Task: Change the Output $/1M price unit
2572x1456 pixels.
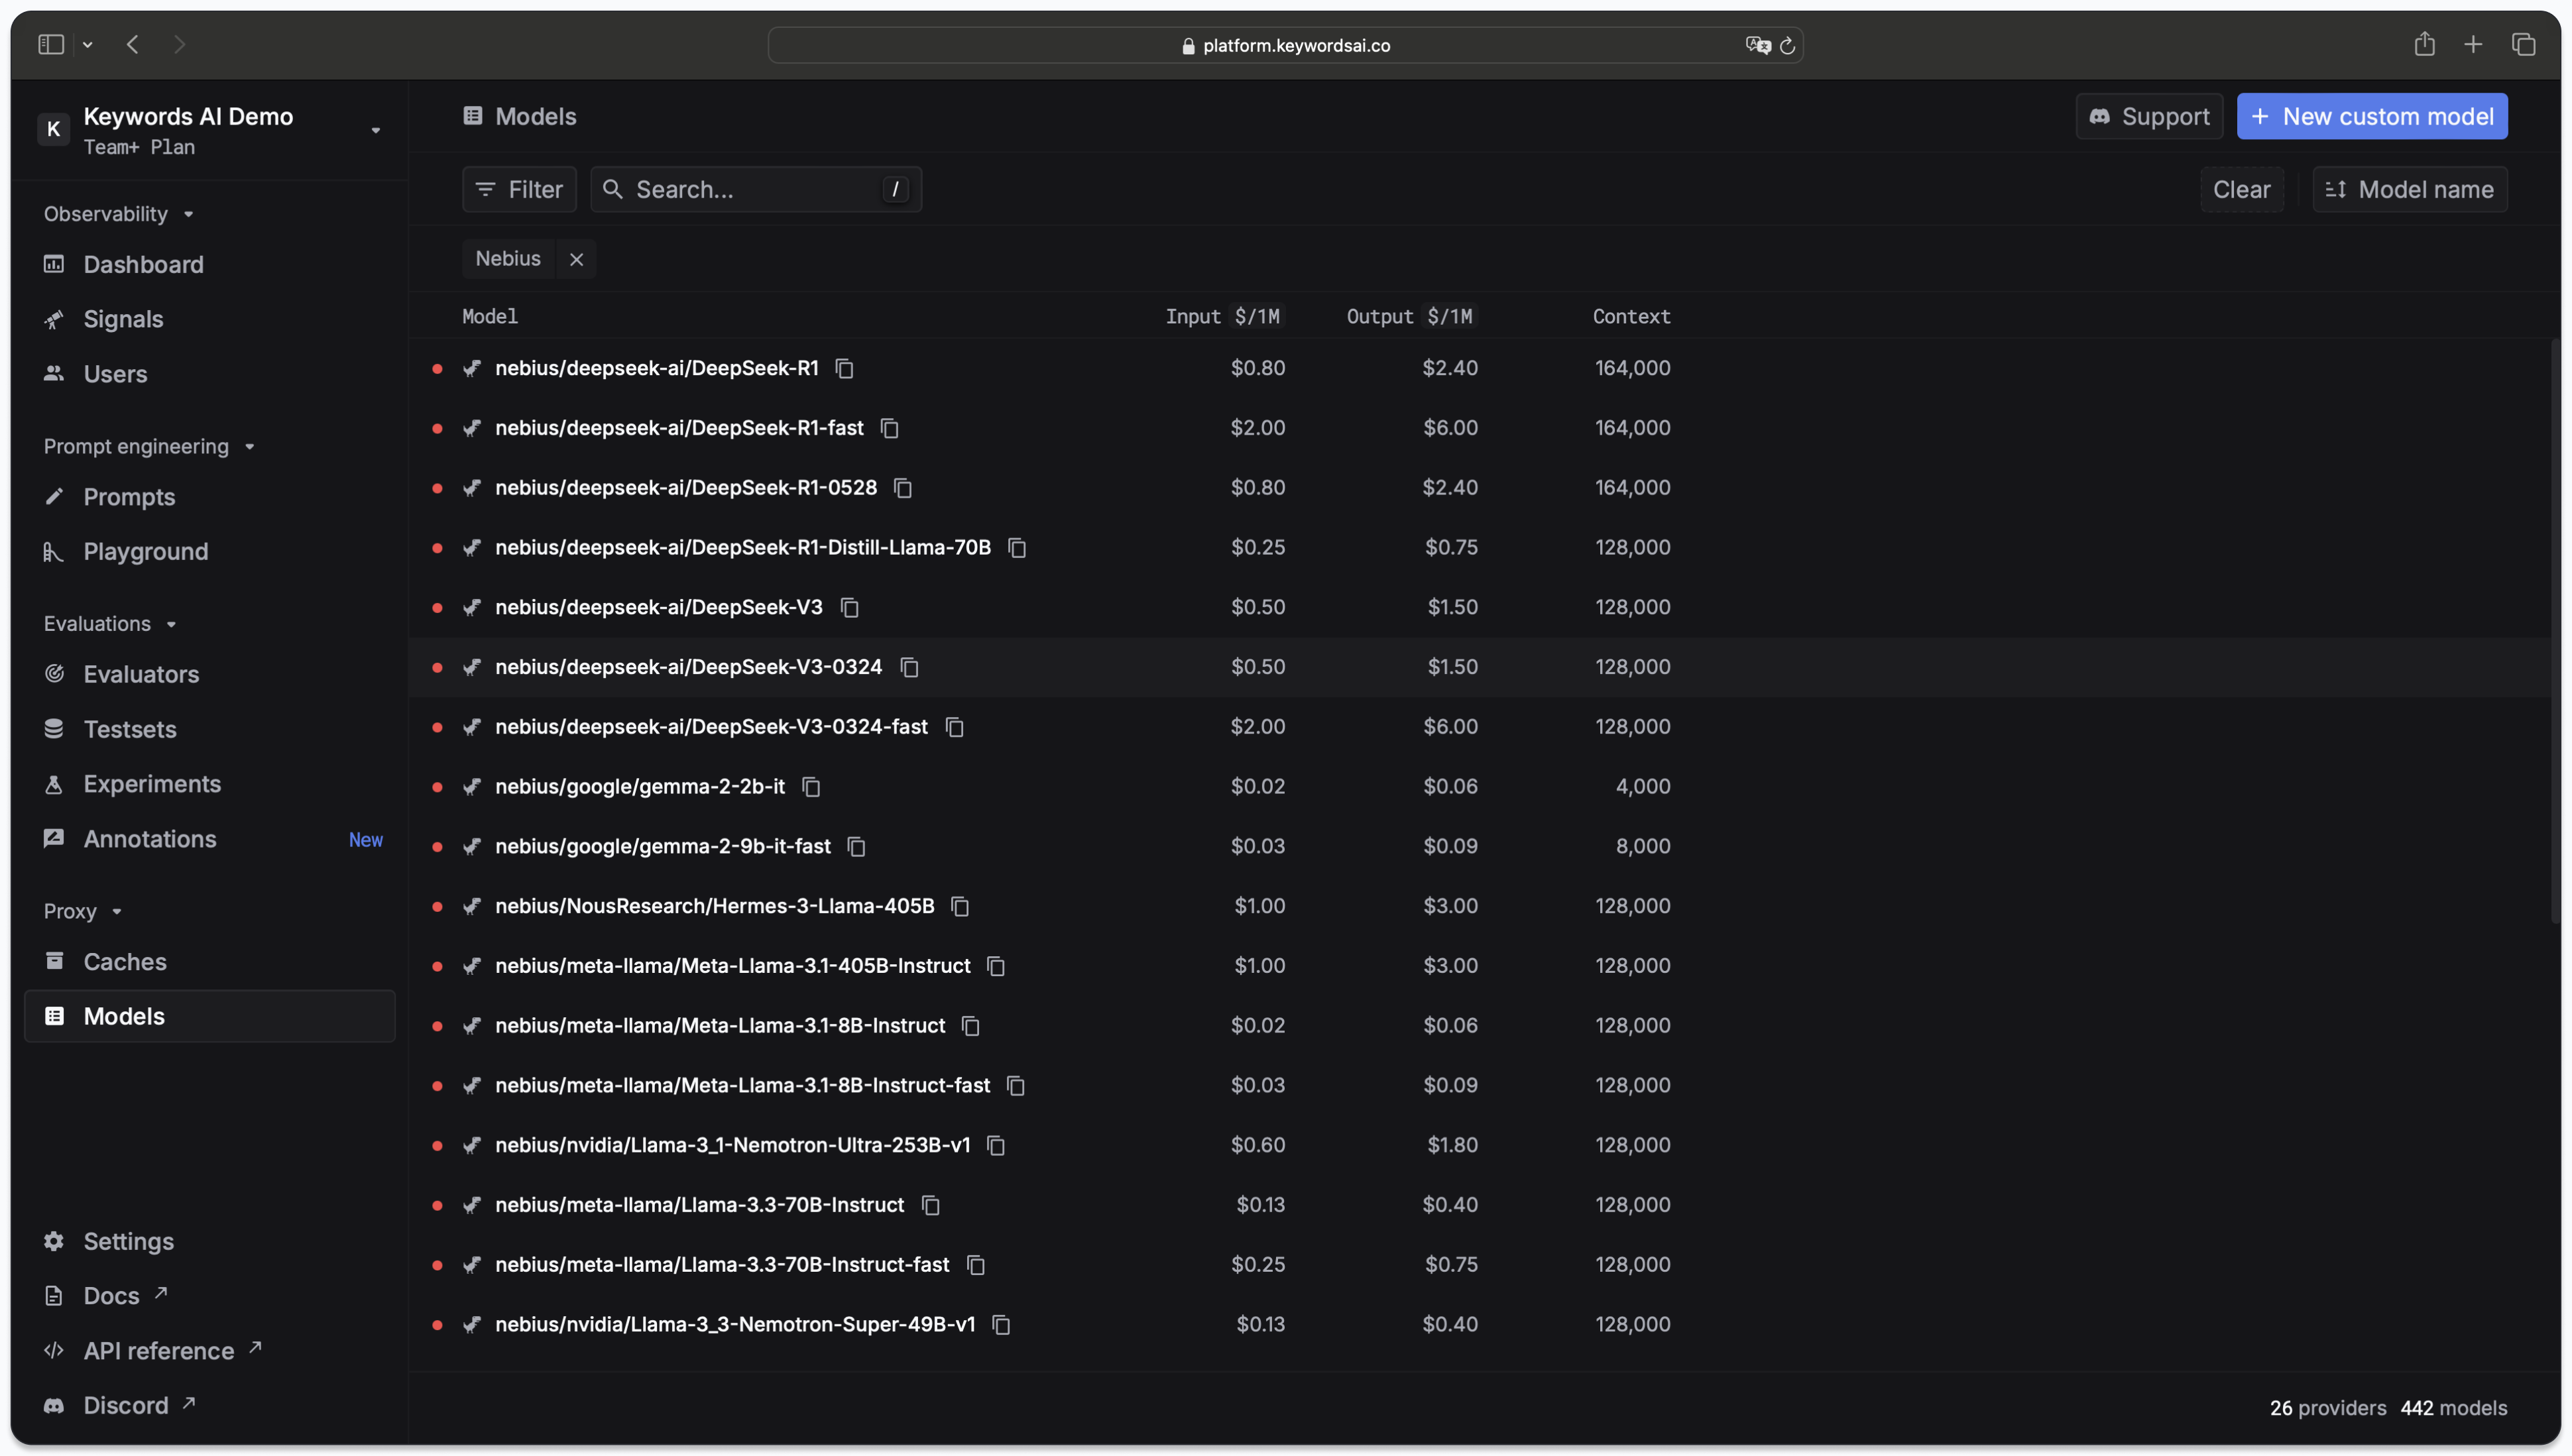Action: coord(1449,317)
